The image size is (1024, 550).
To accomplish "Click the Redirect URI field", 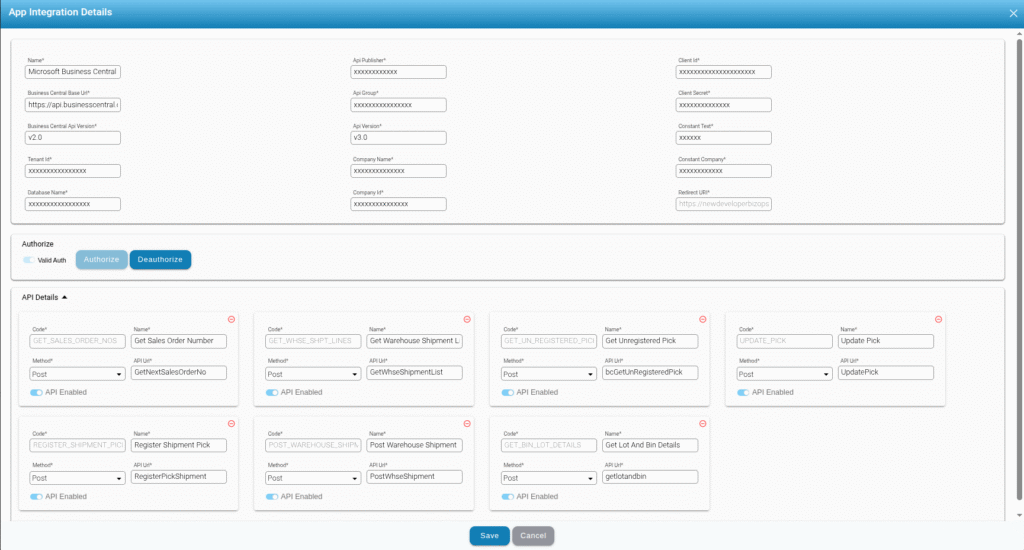I will [724, 204].
